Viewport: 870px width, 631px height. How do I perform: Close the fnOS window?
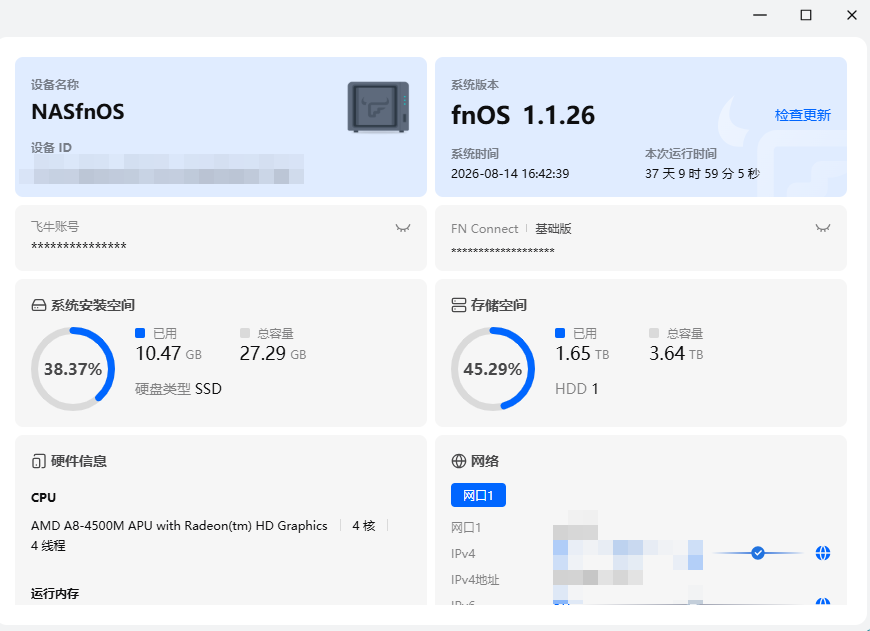[852, 15]
